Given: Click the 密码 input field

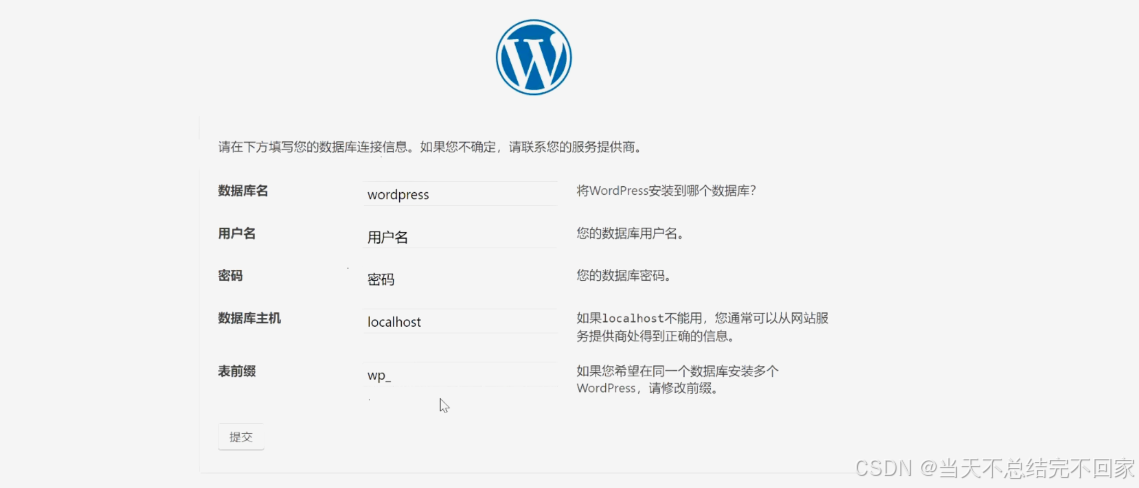Looking at the screenshot, I should 461,279.
